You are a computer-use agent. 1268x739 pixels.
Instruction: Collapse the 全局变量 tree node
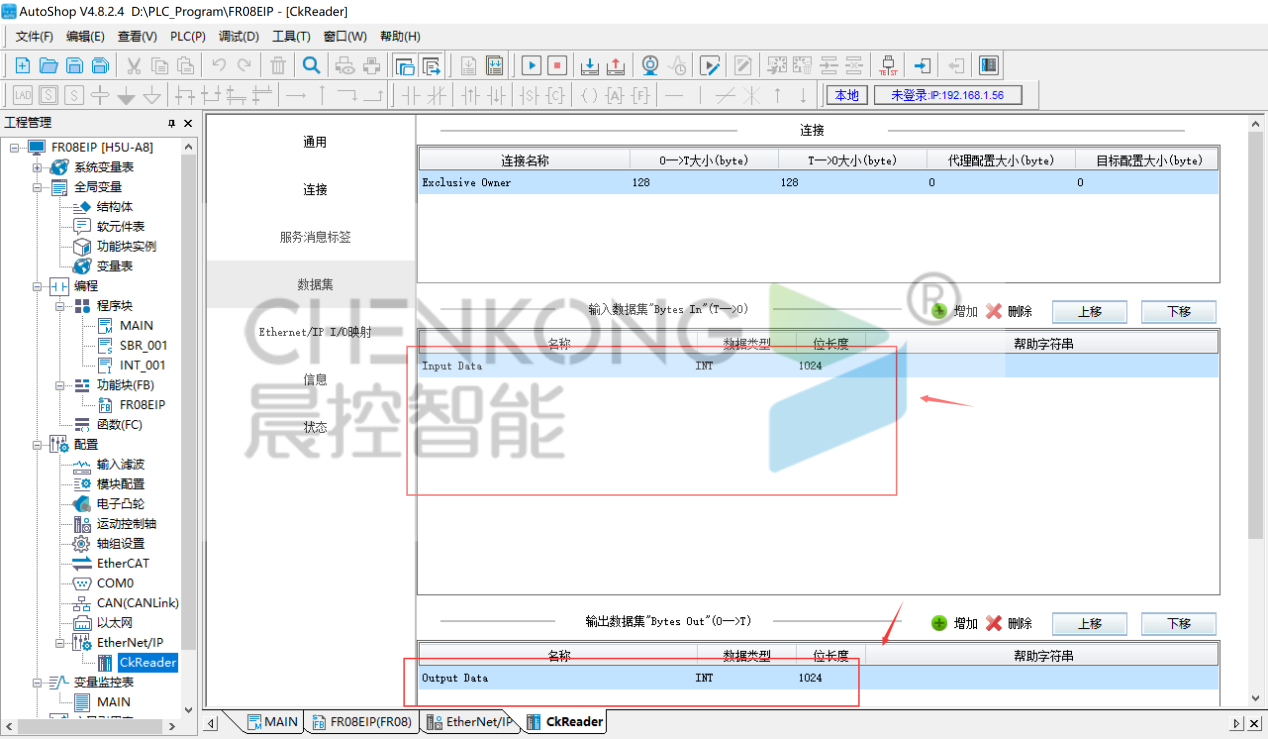pyautogui.click(x=37, y=187)
